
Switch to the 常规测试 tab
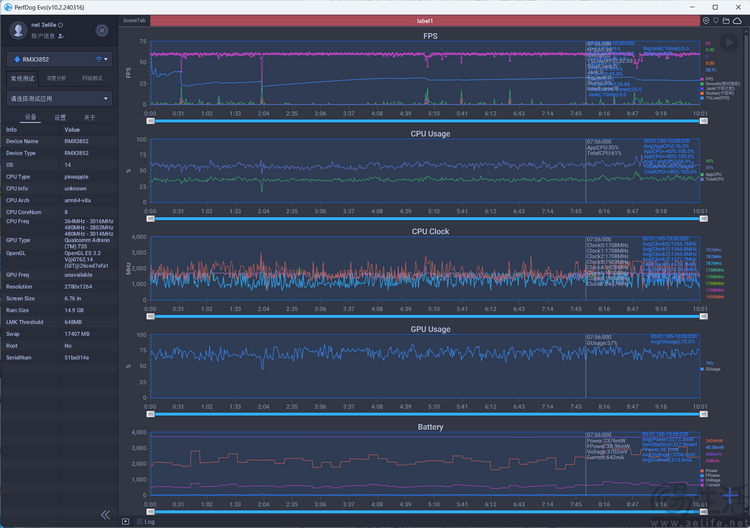coord(22,78)
